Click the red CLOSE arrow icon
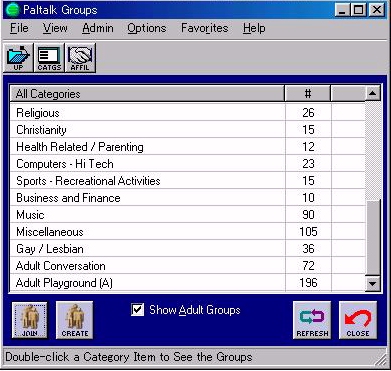 tap(358, 320)
